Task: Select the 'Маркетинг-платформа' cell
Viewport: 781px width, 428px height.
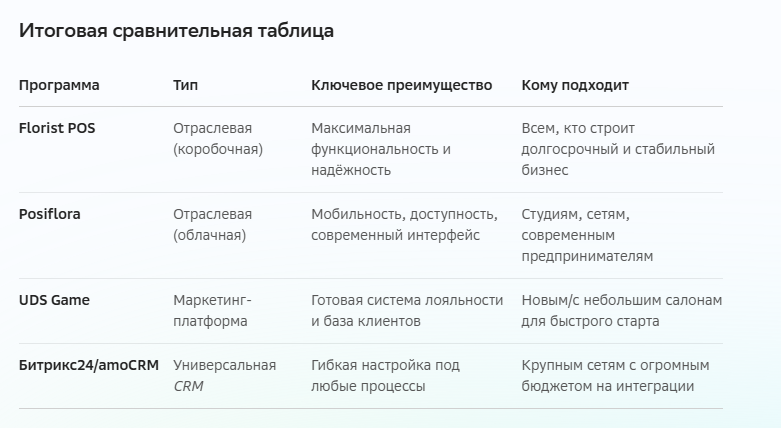Action: (212, 311)
